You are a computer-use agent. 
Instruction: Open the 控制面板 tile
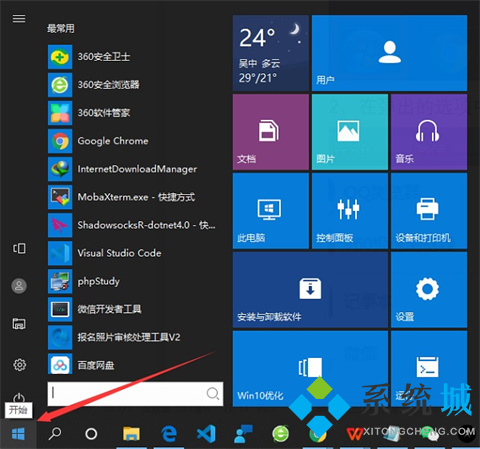(x=350, y=211)
